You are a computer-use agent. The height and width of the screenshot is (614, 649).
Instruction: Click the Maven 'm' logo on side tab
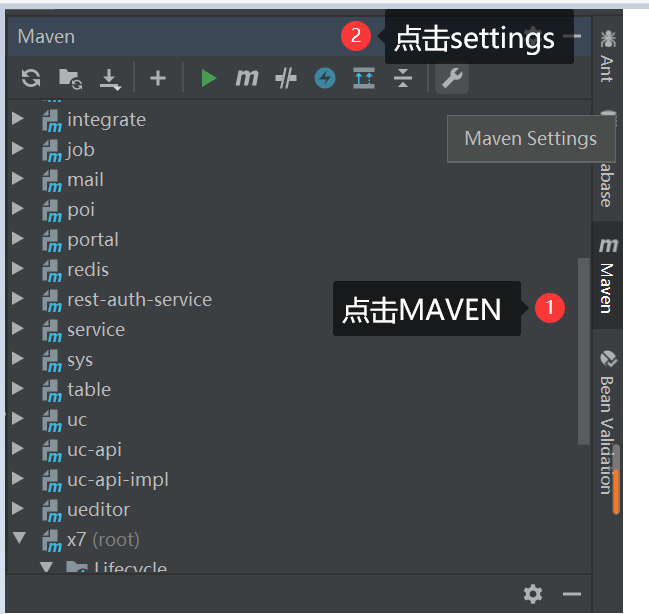(x=608, y=245)
